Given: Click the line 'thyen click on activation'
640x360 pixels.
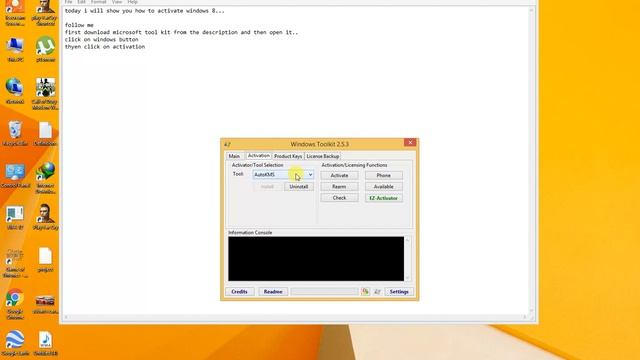Looking at the screenshot, I should [x=105, y=47].
